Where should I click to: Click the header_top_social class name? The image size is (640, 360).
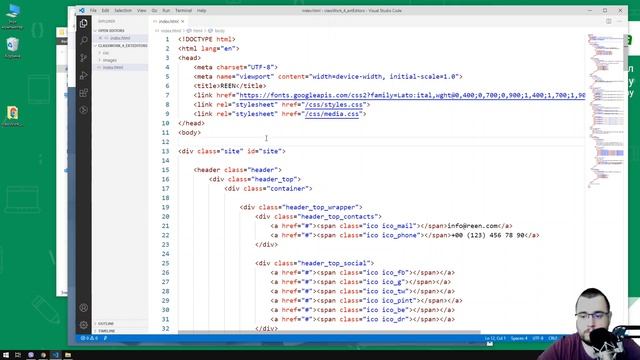[336, 263]
